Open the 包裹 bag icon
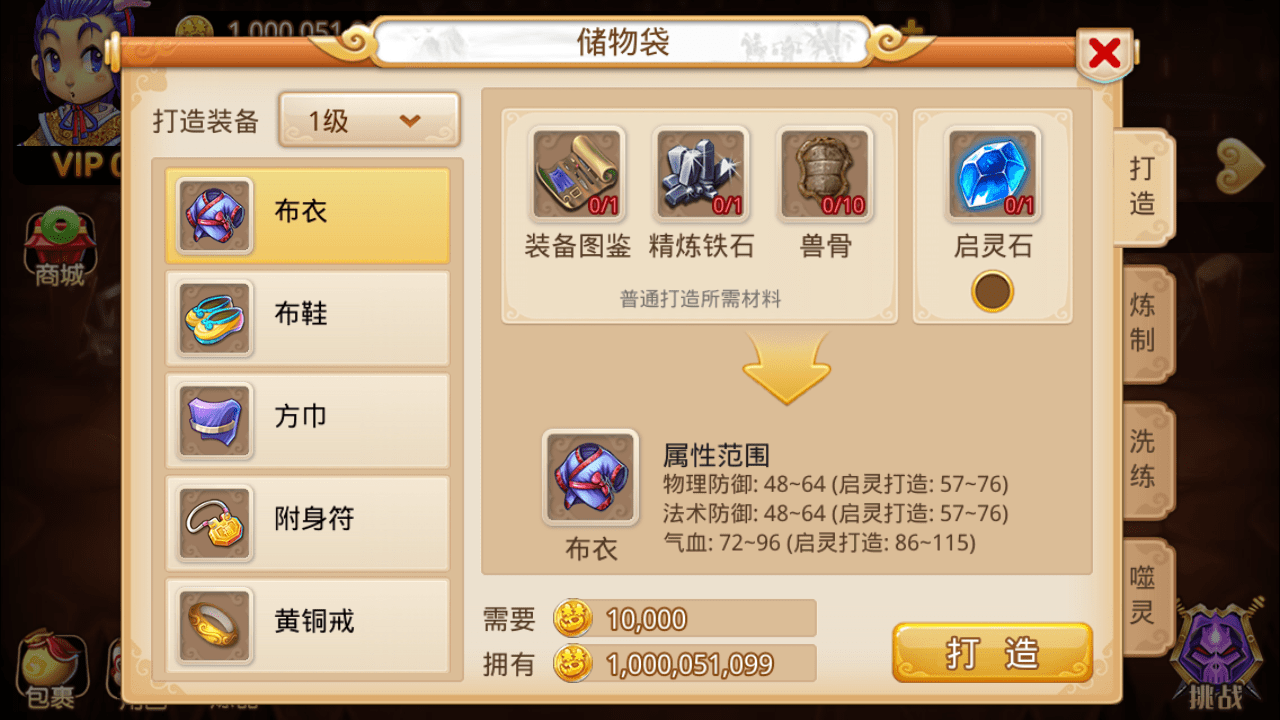 coord(50,668)
